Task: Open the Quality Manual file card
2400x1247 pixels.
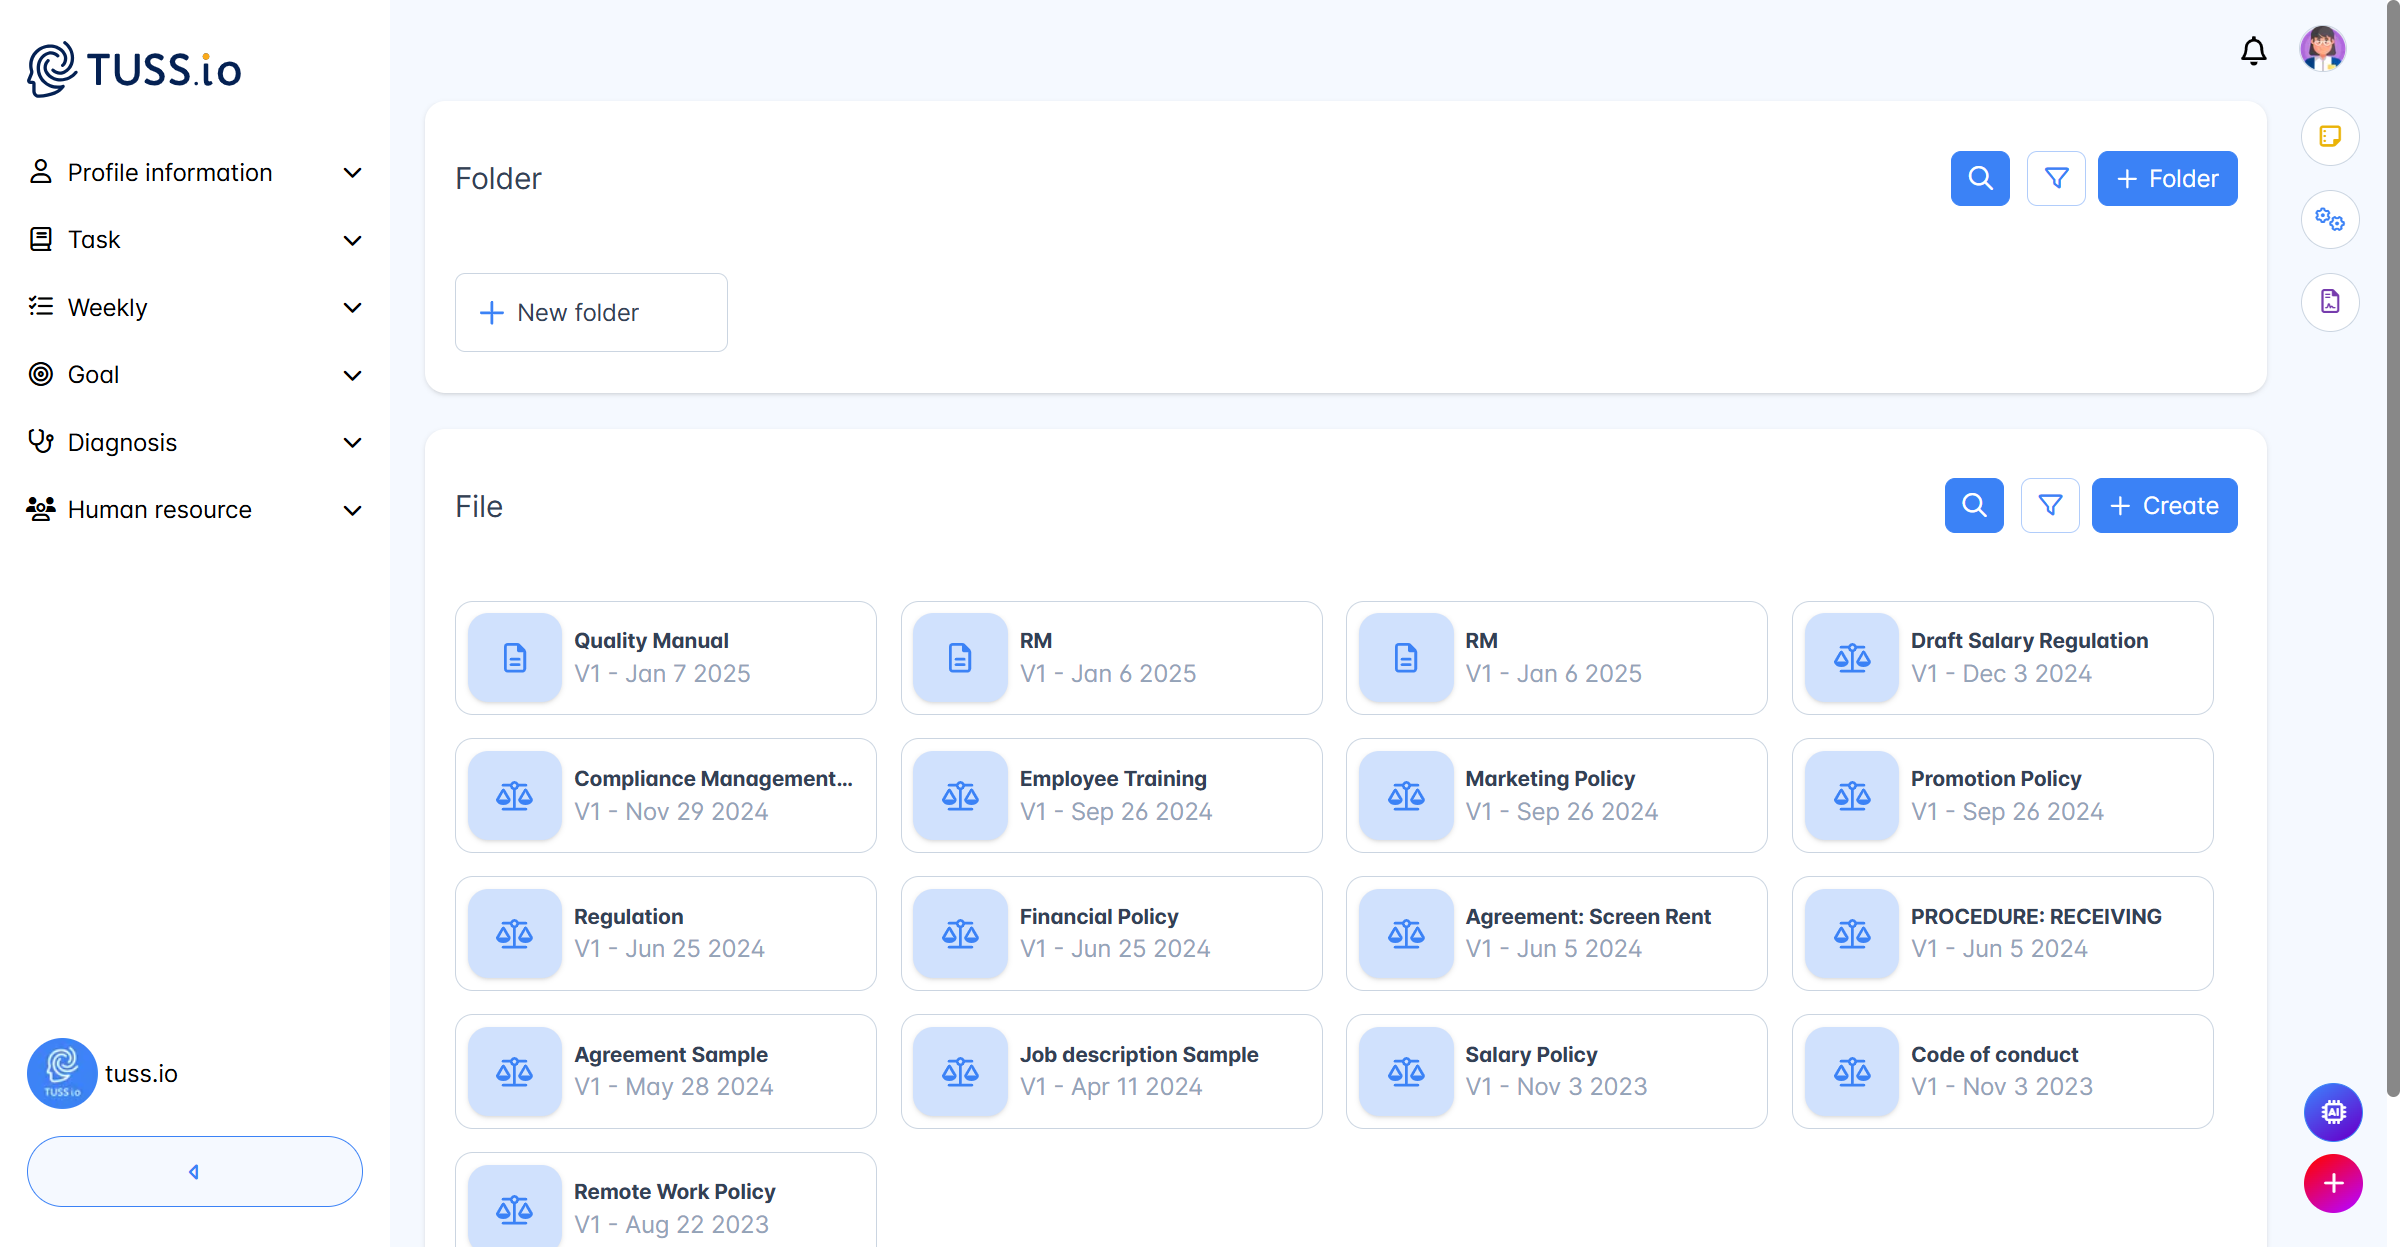Action: coord(665,658)
